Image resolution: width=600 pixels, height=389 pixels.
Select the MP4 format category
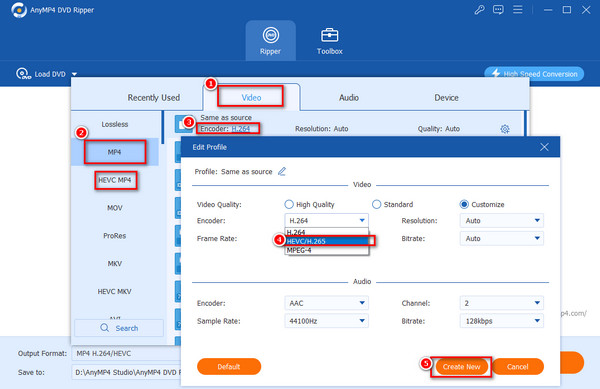point(115,152)
